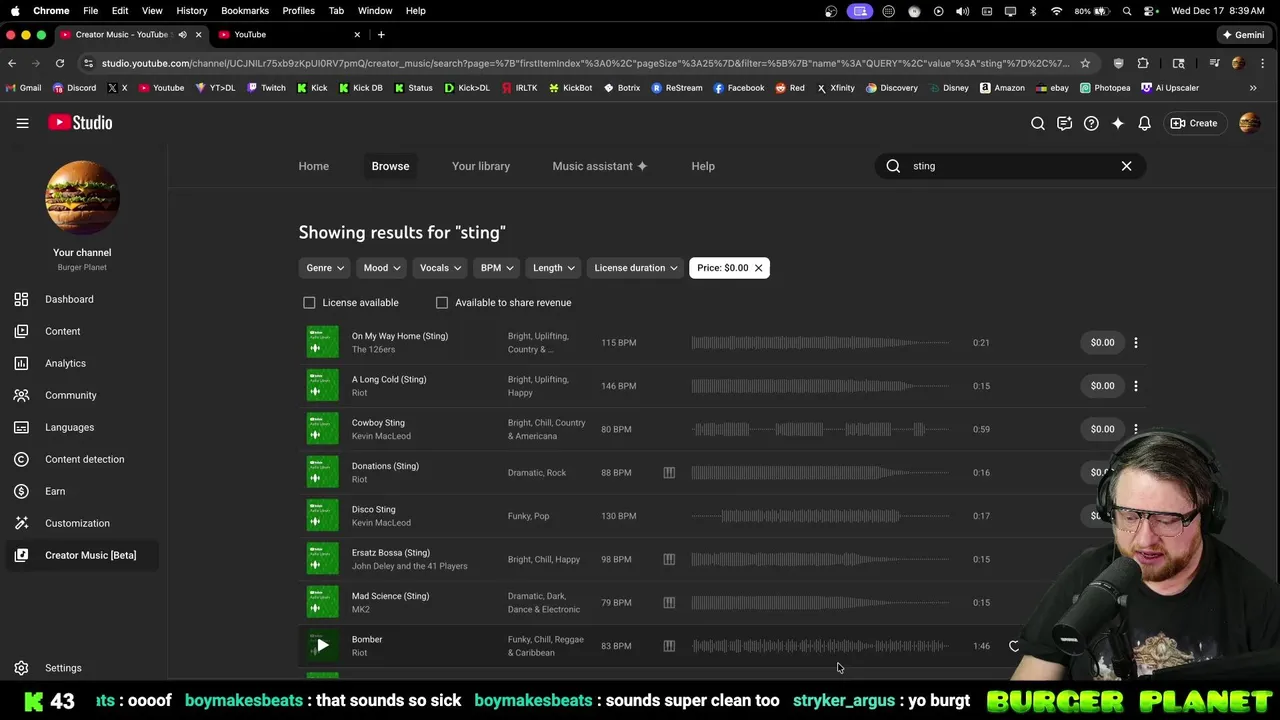Toggle License available checkbox
The width and height of the screenshot is (1280, 720).
309,303
